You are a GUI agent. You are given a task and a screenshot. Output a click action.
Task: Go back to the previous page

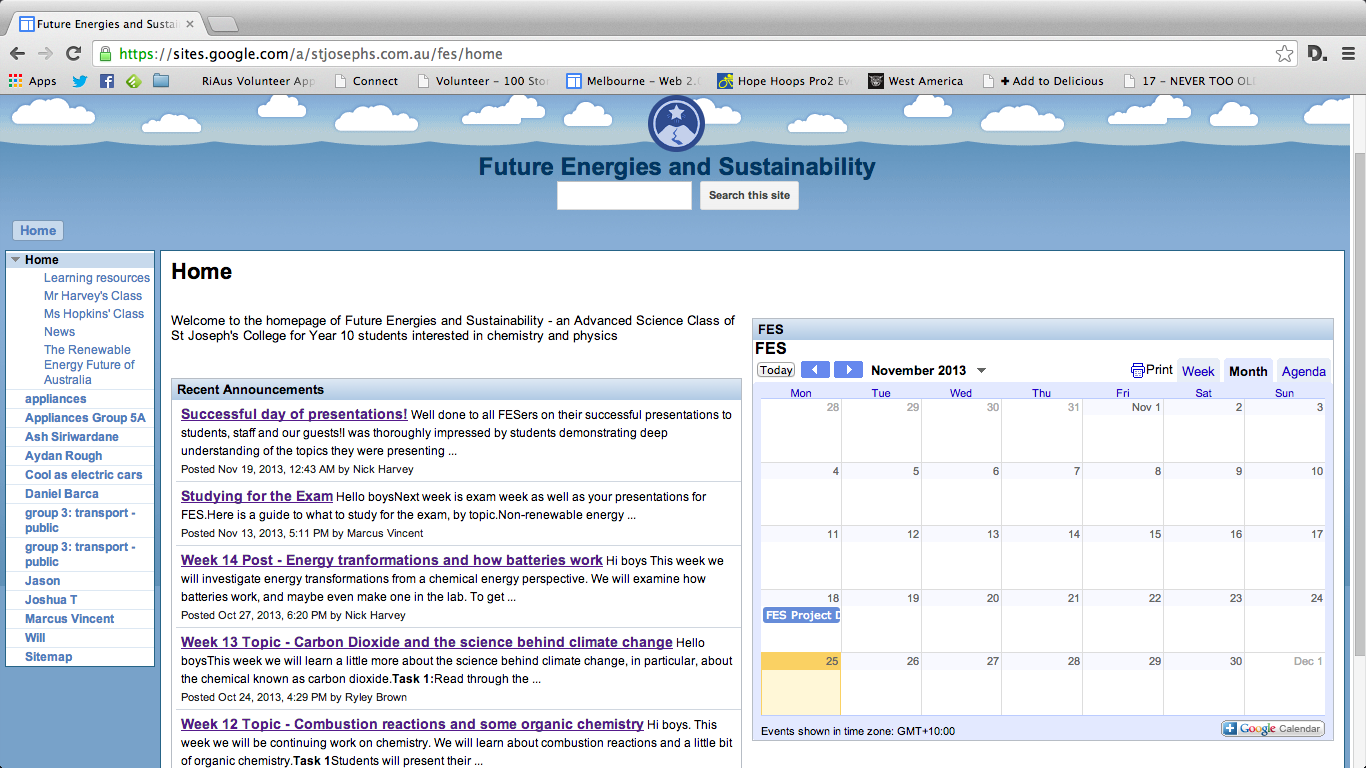(x=18, y=54)
